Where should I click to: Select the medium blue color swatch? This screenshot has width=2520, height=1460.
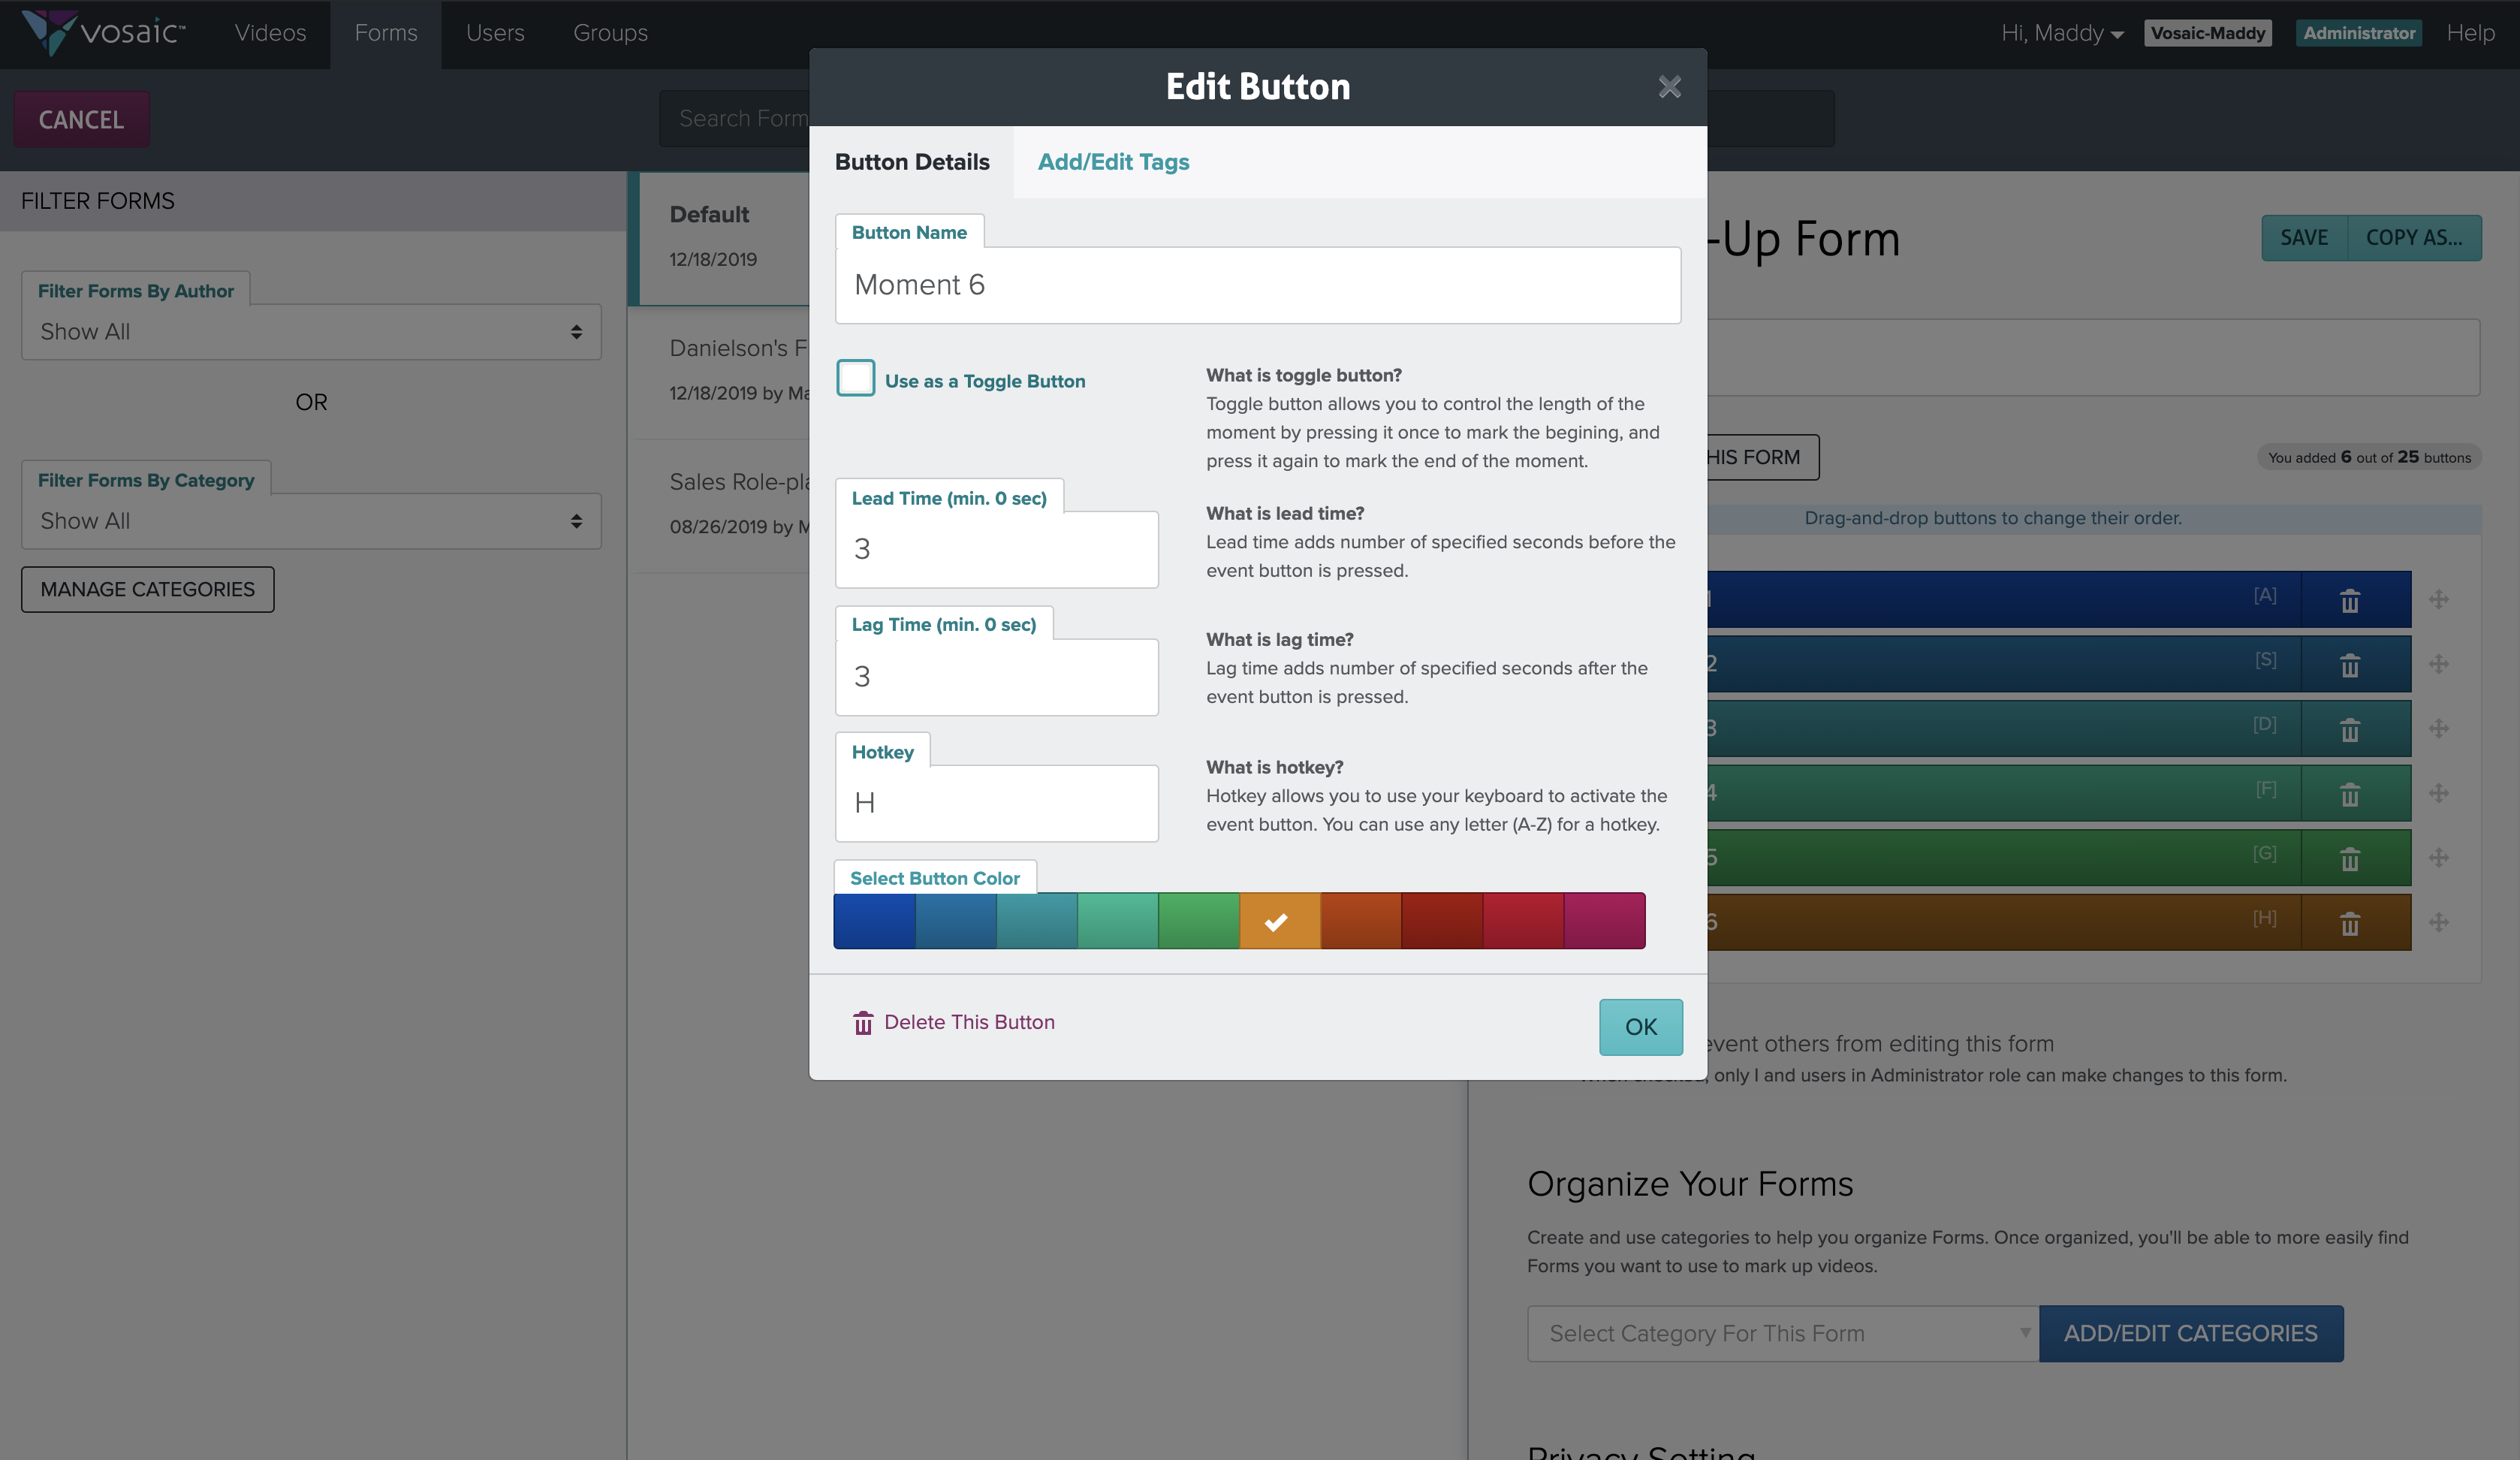click(x=955, y=921)
